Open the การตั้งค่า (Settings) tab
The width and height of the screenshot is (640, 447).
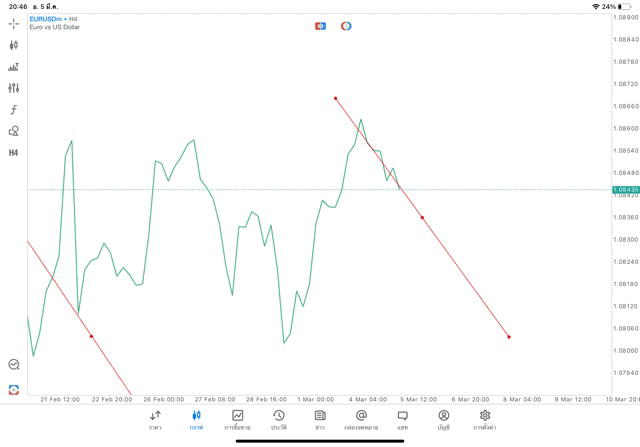click(485, 420)
